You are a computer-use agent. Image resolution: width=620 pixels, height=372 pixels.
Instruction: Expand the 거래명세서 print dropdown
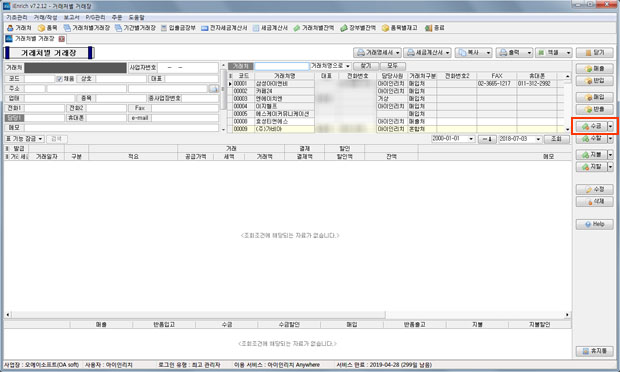pos(398,53)
